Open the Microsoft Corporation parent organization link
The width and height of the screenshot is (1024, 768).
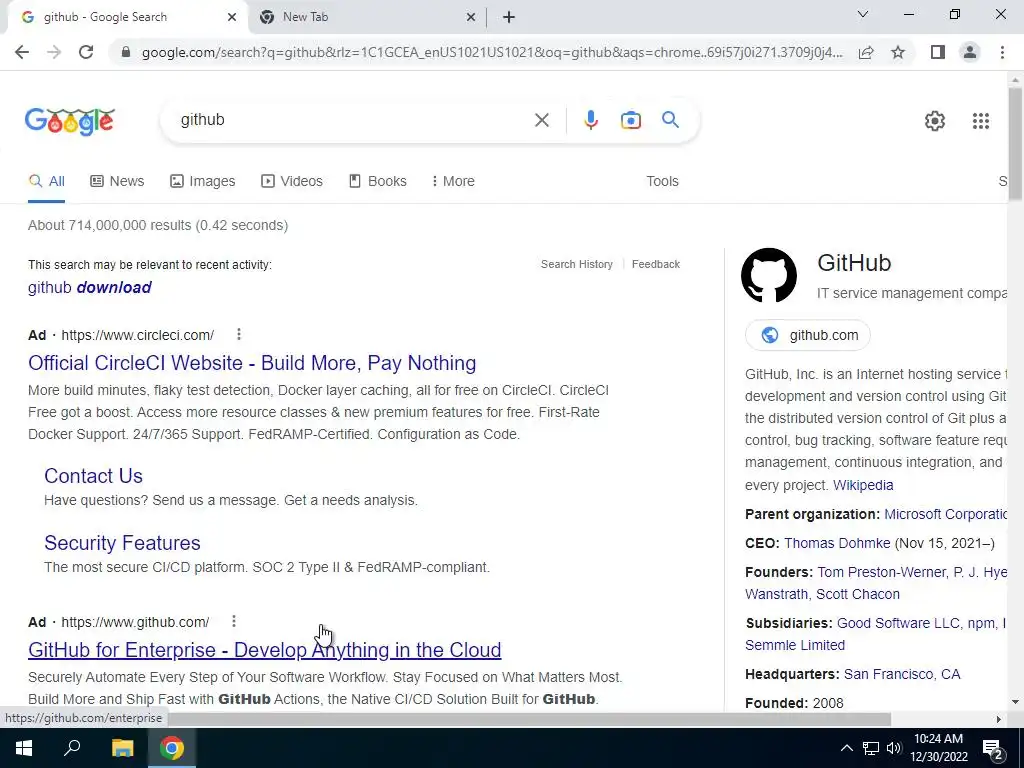(x=946, y=514)
